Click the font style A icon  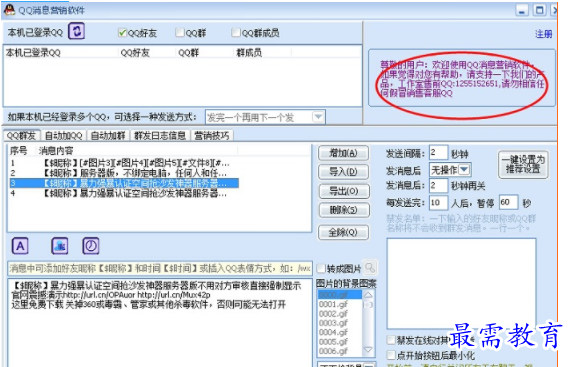(x=20, y=246)
